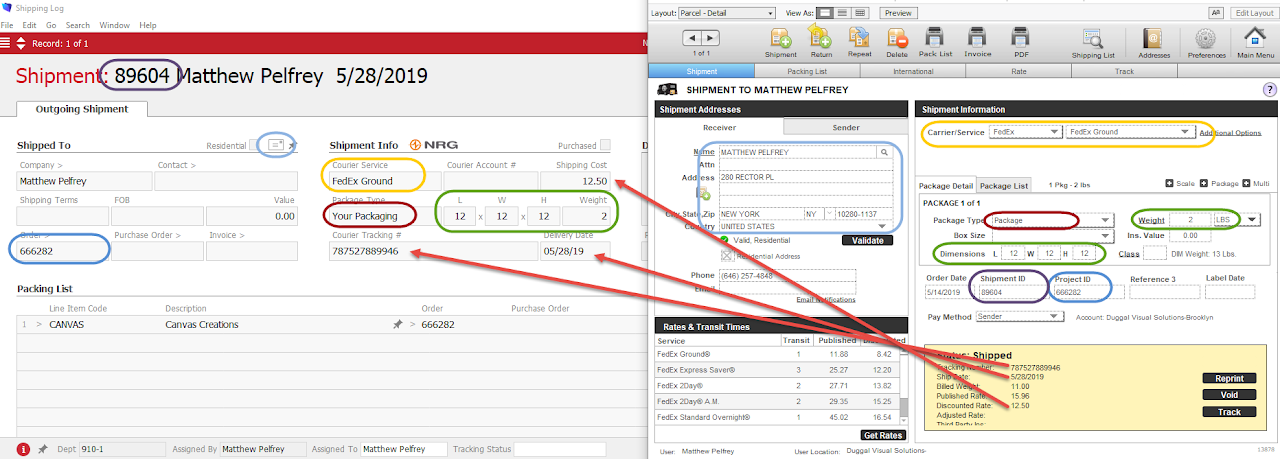Click the address card icon next to Residential
Image resolution: width=1280 pixels, height=459 pixels.
point(276,145)
